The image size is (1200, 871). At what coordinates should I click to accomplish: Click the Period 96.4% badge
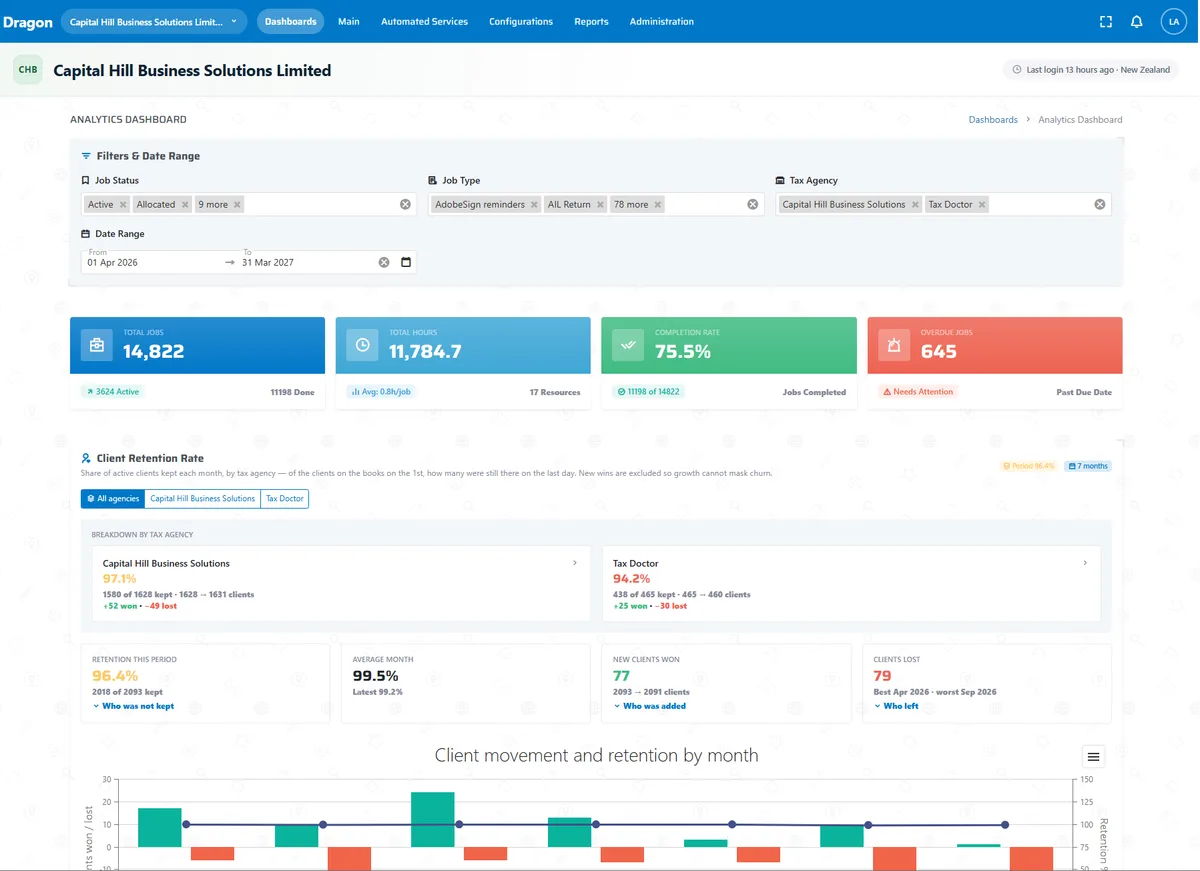coord(1029,466)
